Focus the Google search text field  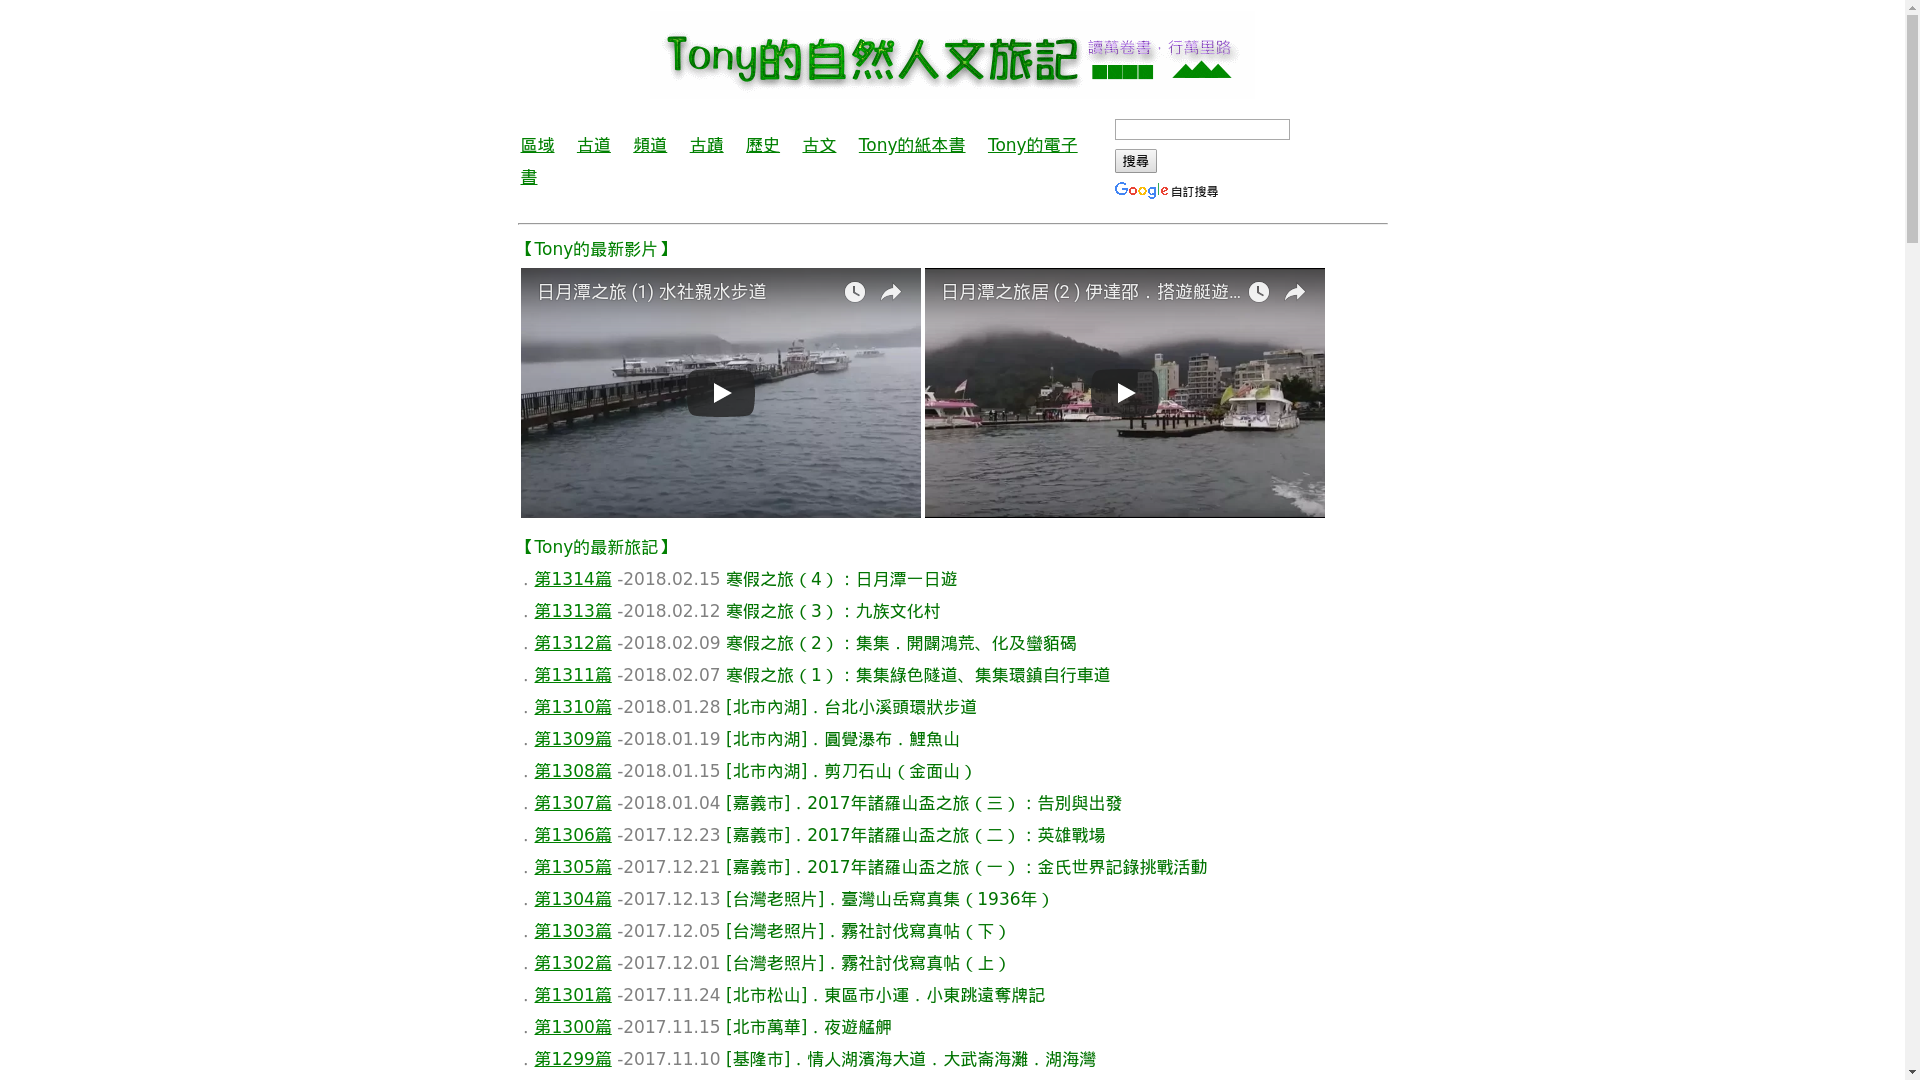tap(1201, 130)
